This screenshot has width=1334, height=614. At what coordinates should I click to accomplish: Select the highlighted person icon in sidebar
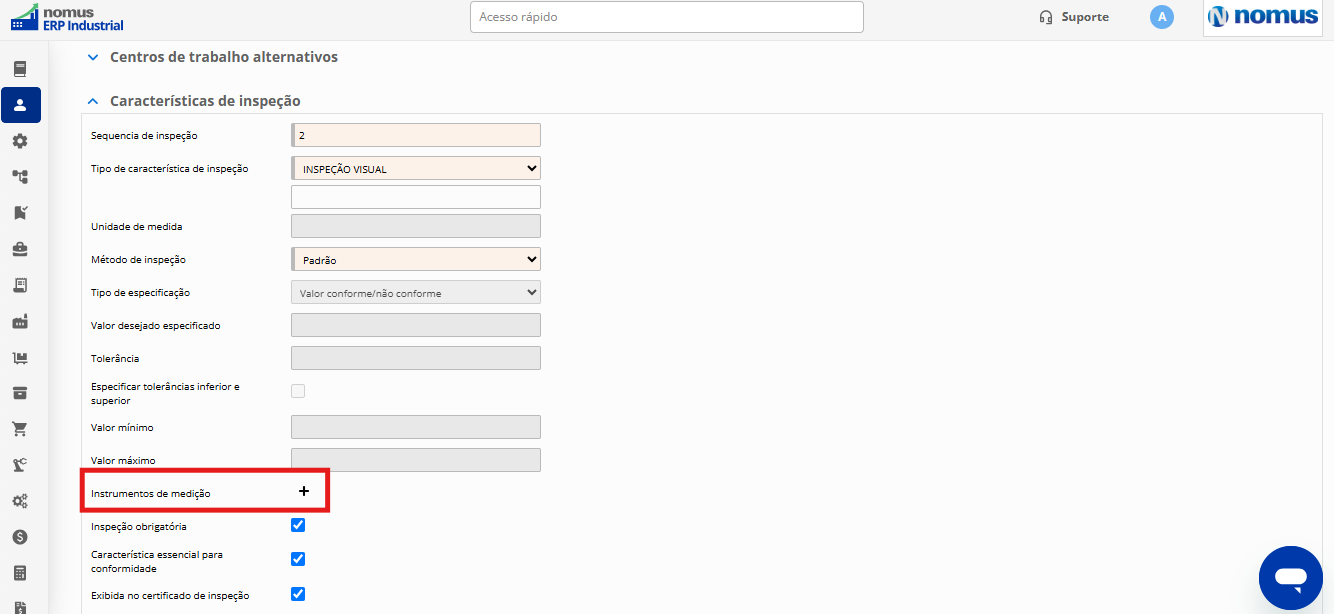tap(21, 105)
